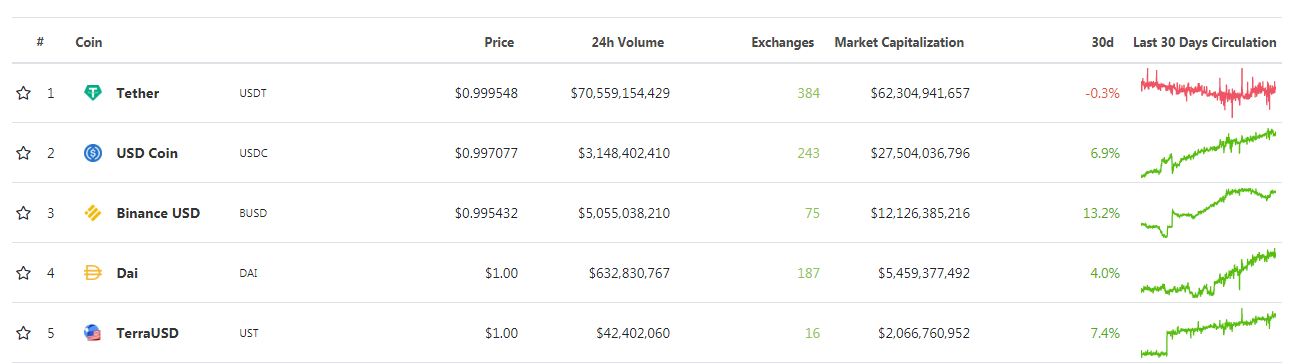Sort by Exchanges column header

click(782, 43)
